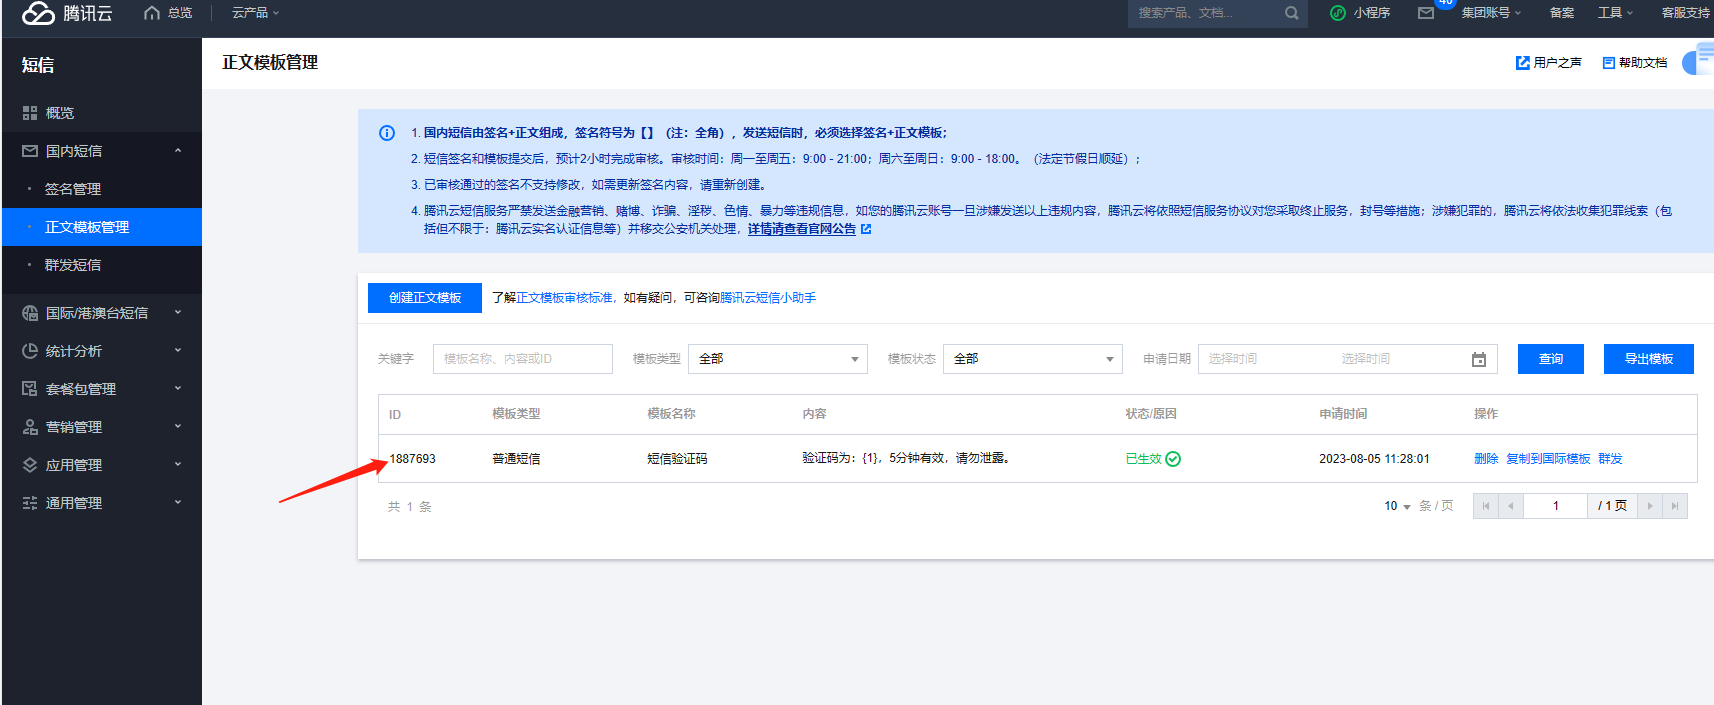Go to first page pagination icon
1714x705 pixels.
click(x=1485, y=506)
